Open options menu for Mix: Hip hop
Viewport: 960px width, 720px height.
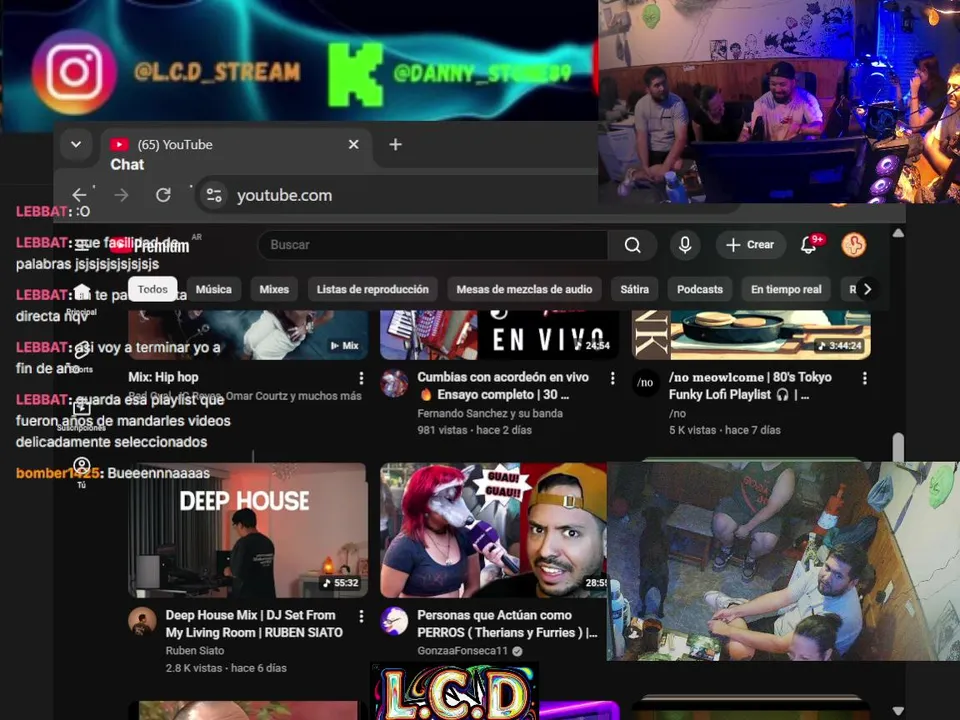click(x=361, y=378)
